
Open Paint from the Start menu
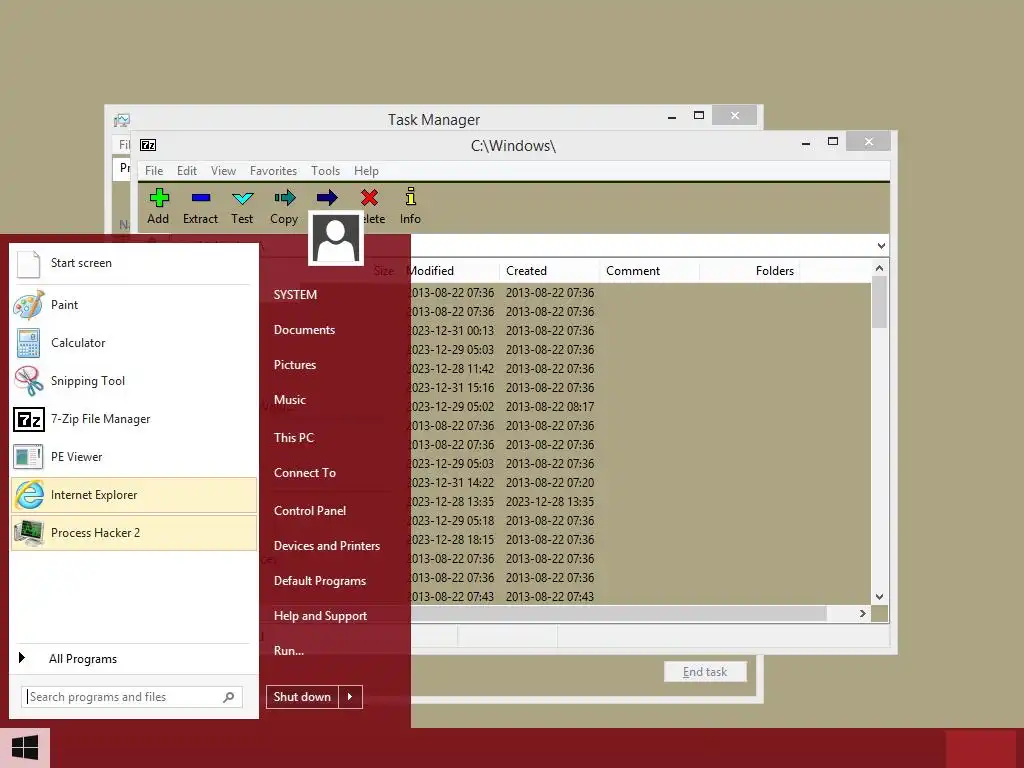click(x=134, y=305)
